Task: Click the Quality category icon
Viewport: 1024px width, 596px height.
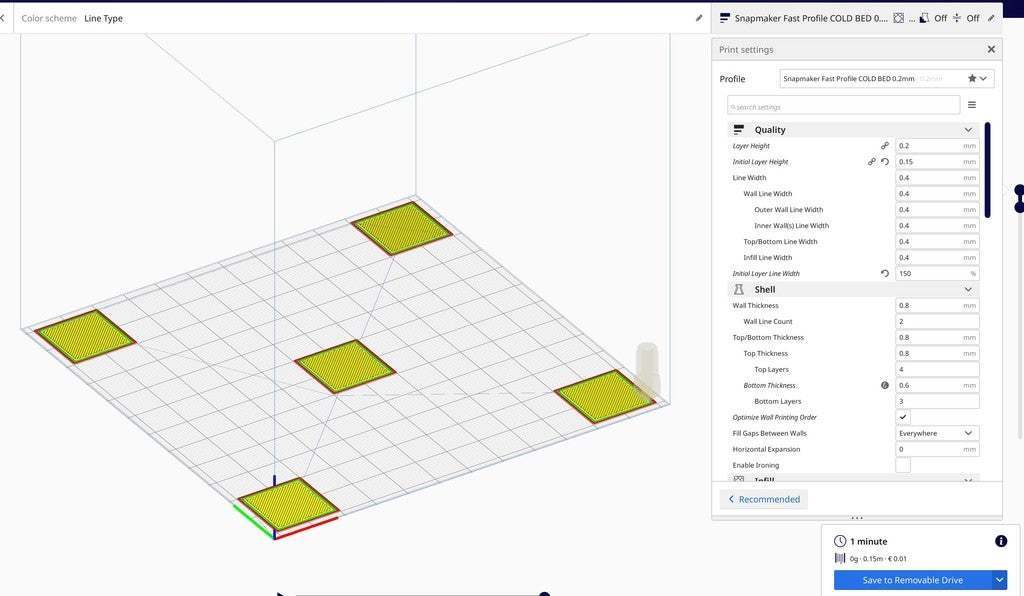Action: 739,129
